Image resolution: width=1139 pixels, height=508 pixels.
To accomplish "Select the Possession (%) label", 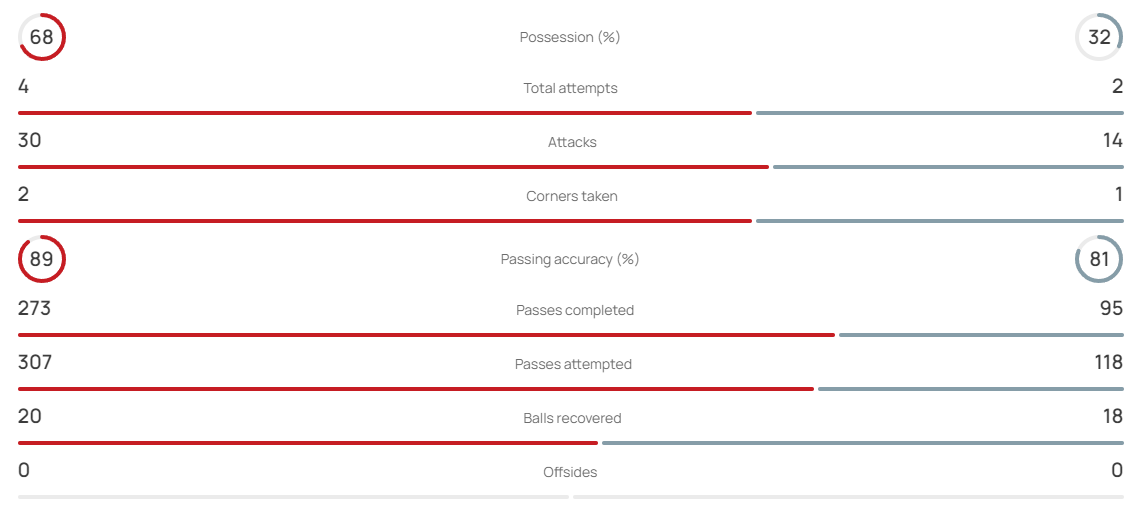I will (x=570, y=37).
